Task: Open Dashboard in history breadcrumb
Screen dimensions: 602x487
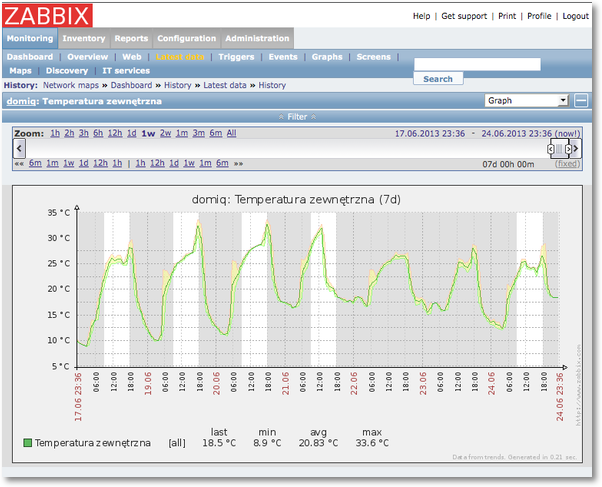Action: point(131,85)
